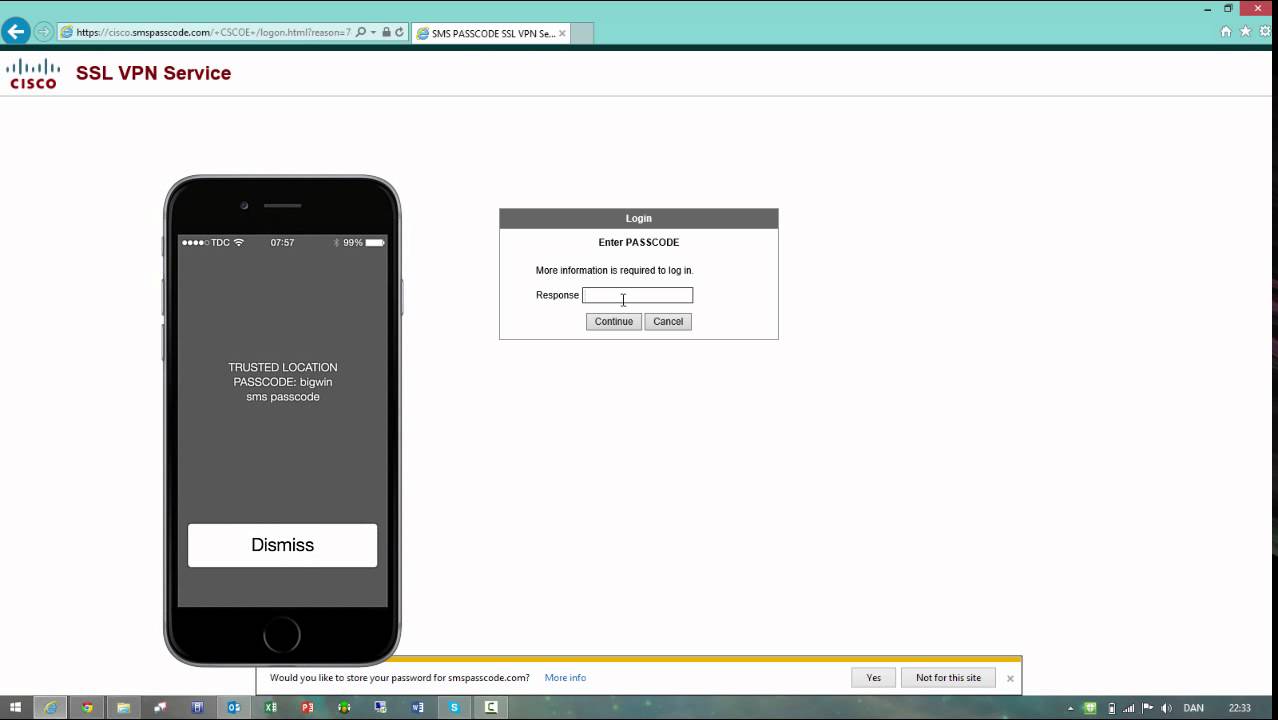Open the Windows Start button
This screenshot has width=1278, height=720.
pos(15,707)
